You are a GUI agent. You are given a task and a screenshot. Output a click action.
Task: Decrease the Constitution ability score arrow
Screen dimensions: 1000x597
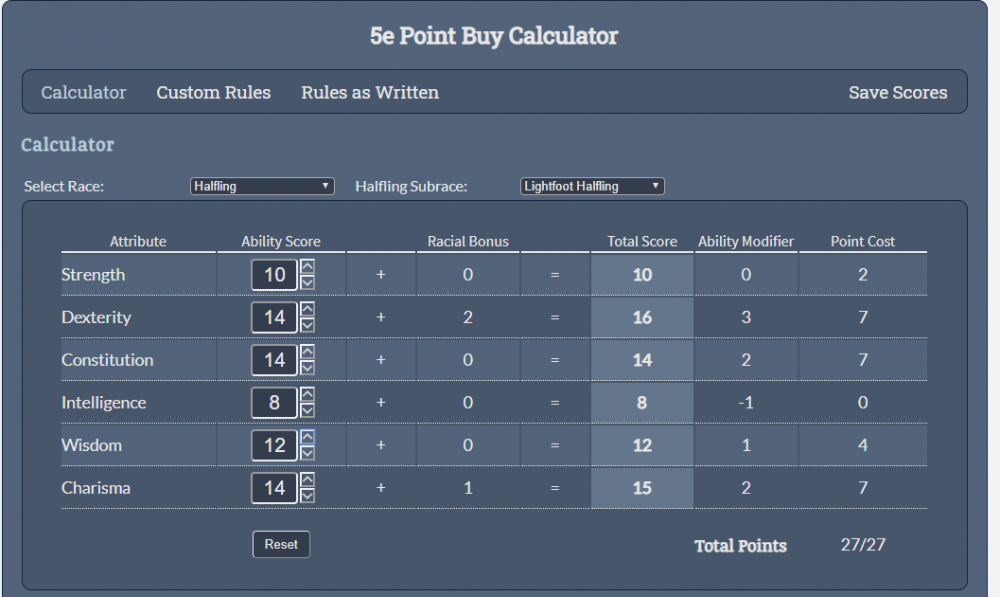click(307, 368)
